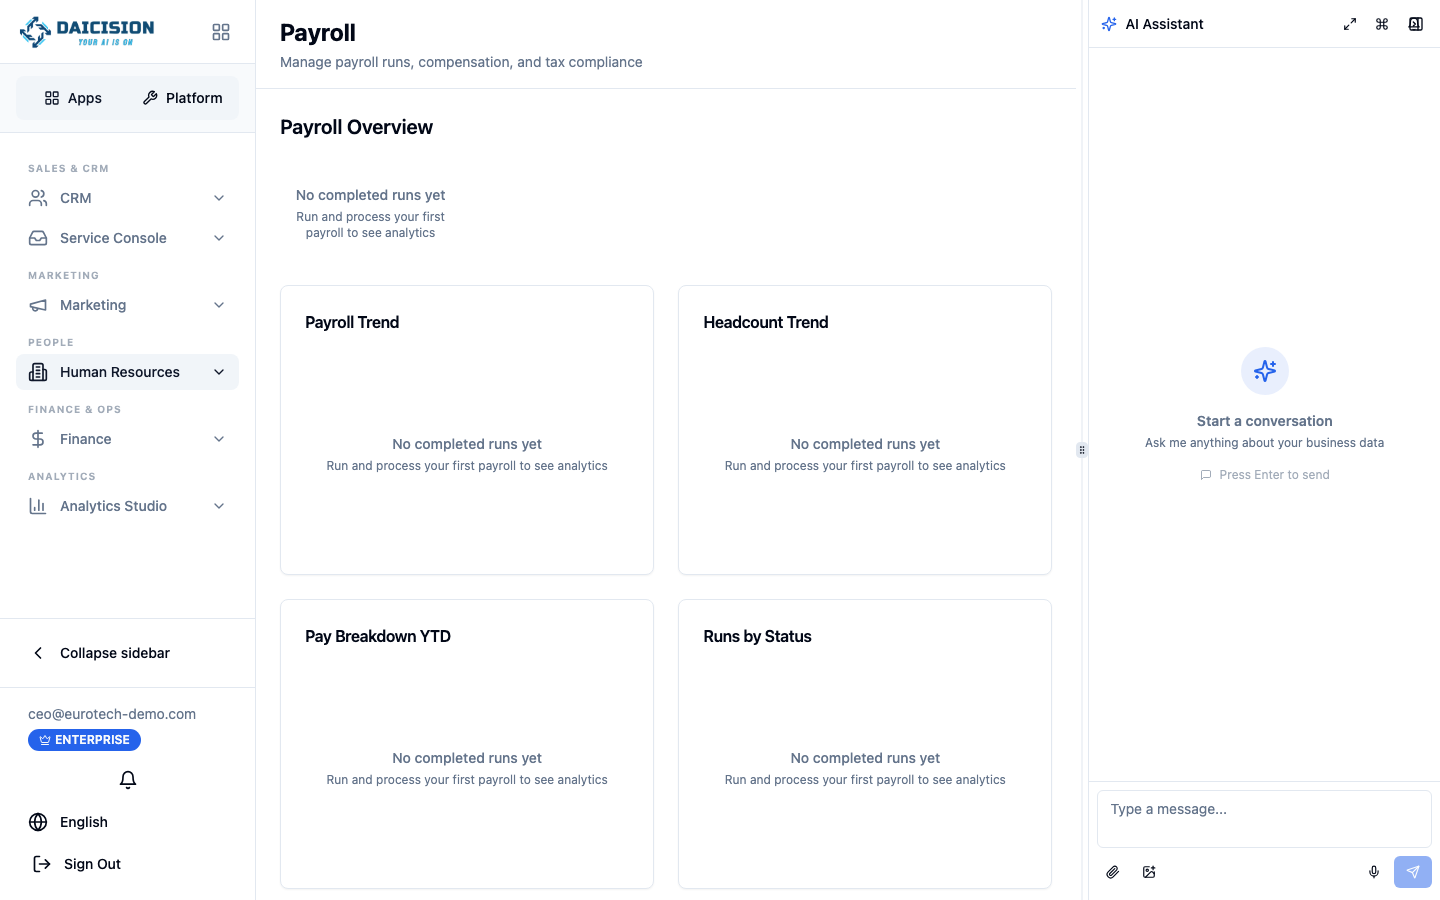The image size is (1440, 900).
Task: Click the AI panel resize handle
Action: coord(1082,450)
